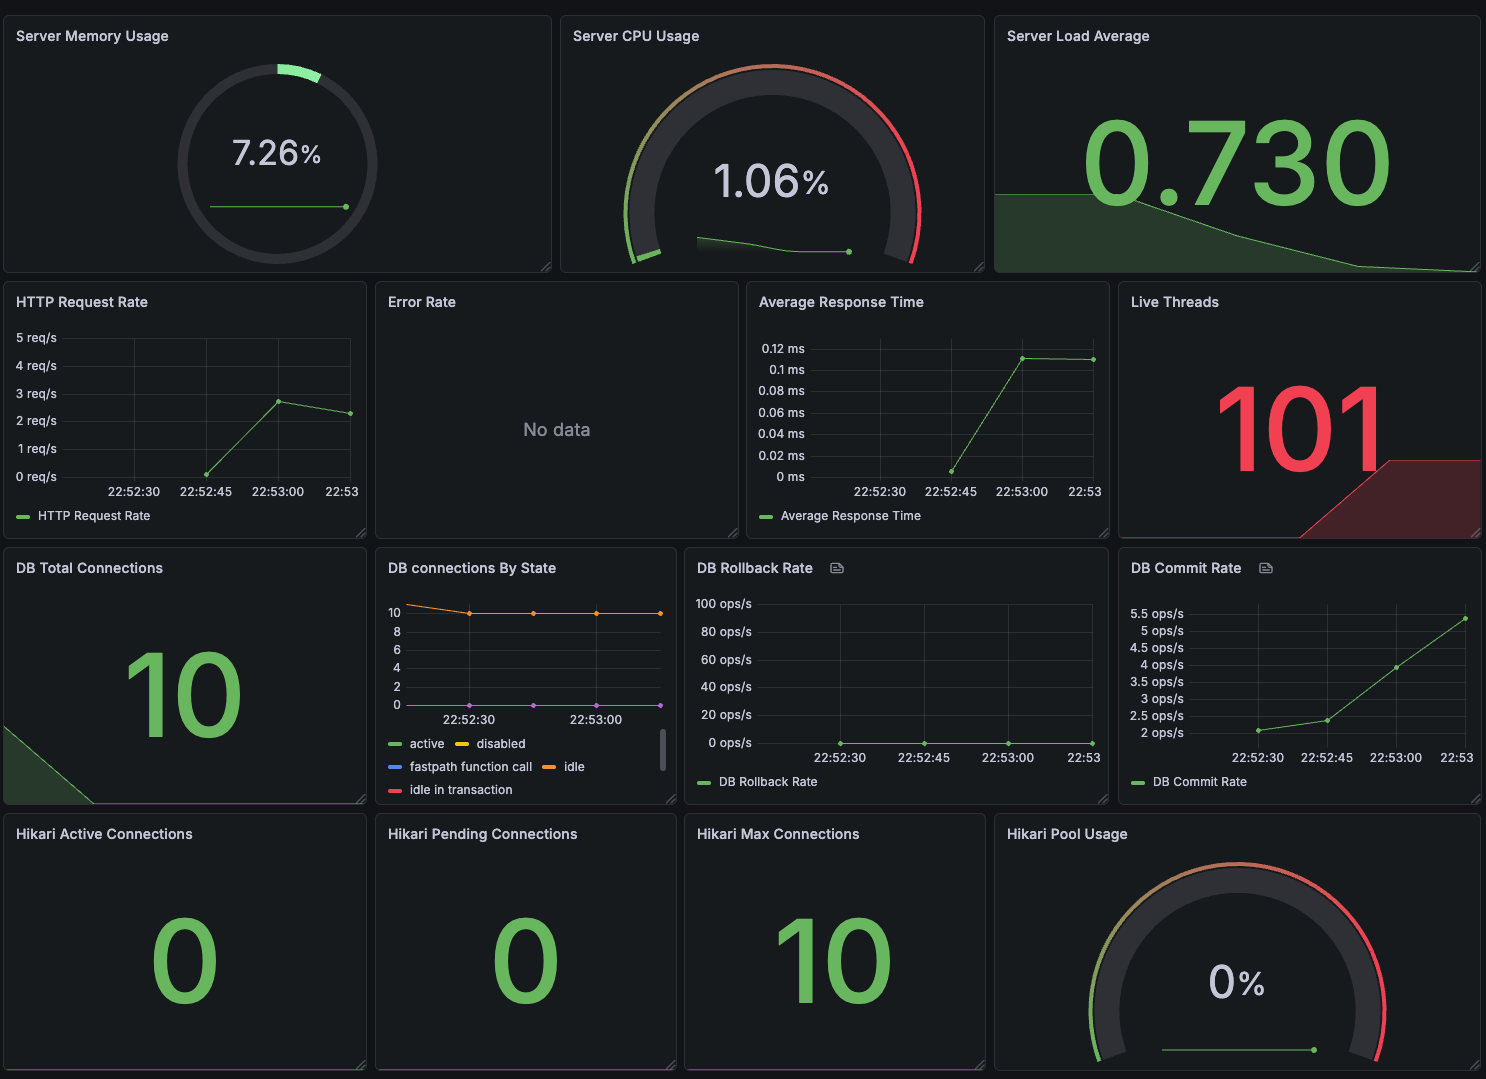The image size is (1486, 1079).
Task: Click the 10 value in DB Total Connections
Action: coord(185,695)
